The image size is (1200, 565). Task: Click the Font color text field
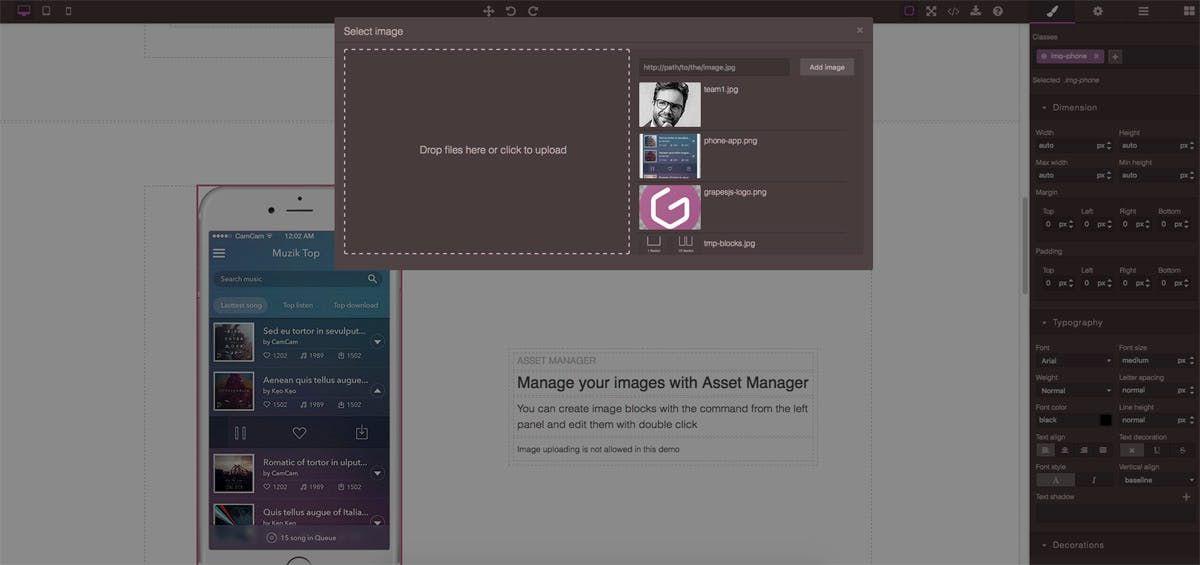coord(1067,420)
